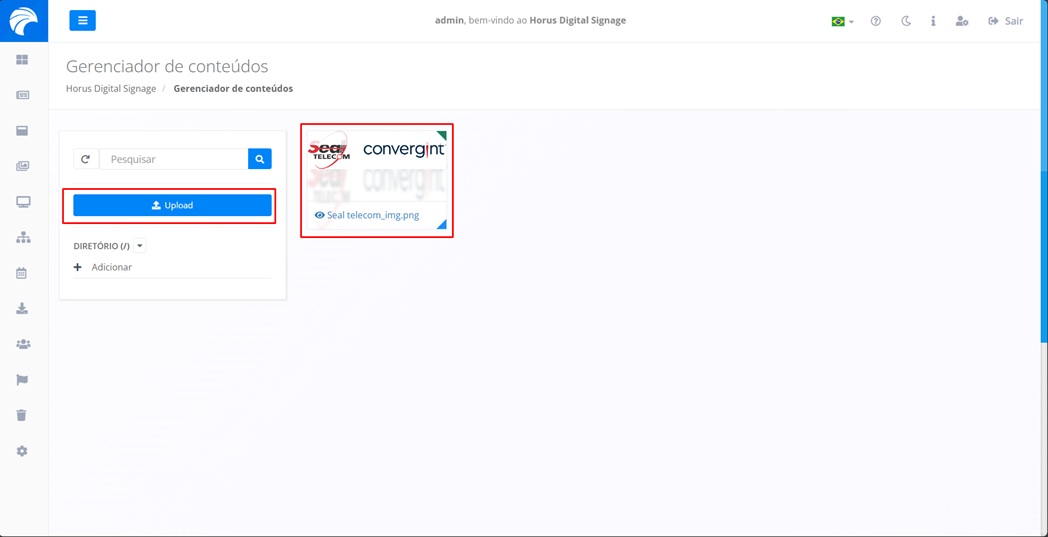The image size is (1048, 537).
Task: Go to Horus Digital Signage breadcrumb
Action: click(x=111, y=89)
